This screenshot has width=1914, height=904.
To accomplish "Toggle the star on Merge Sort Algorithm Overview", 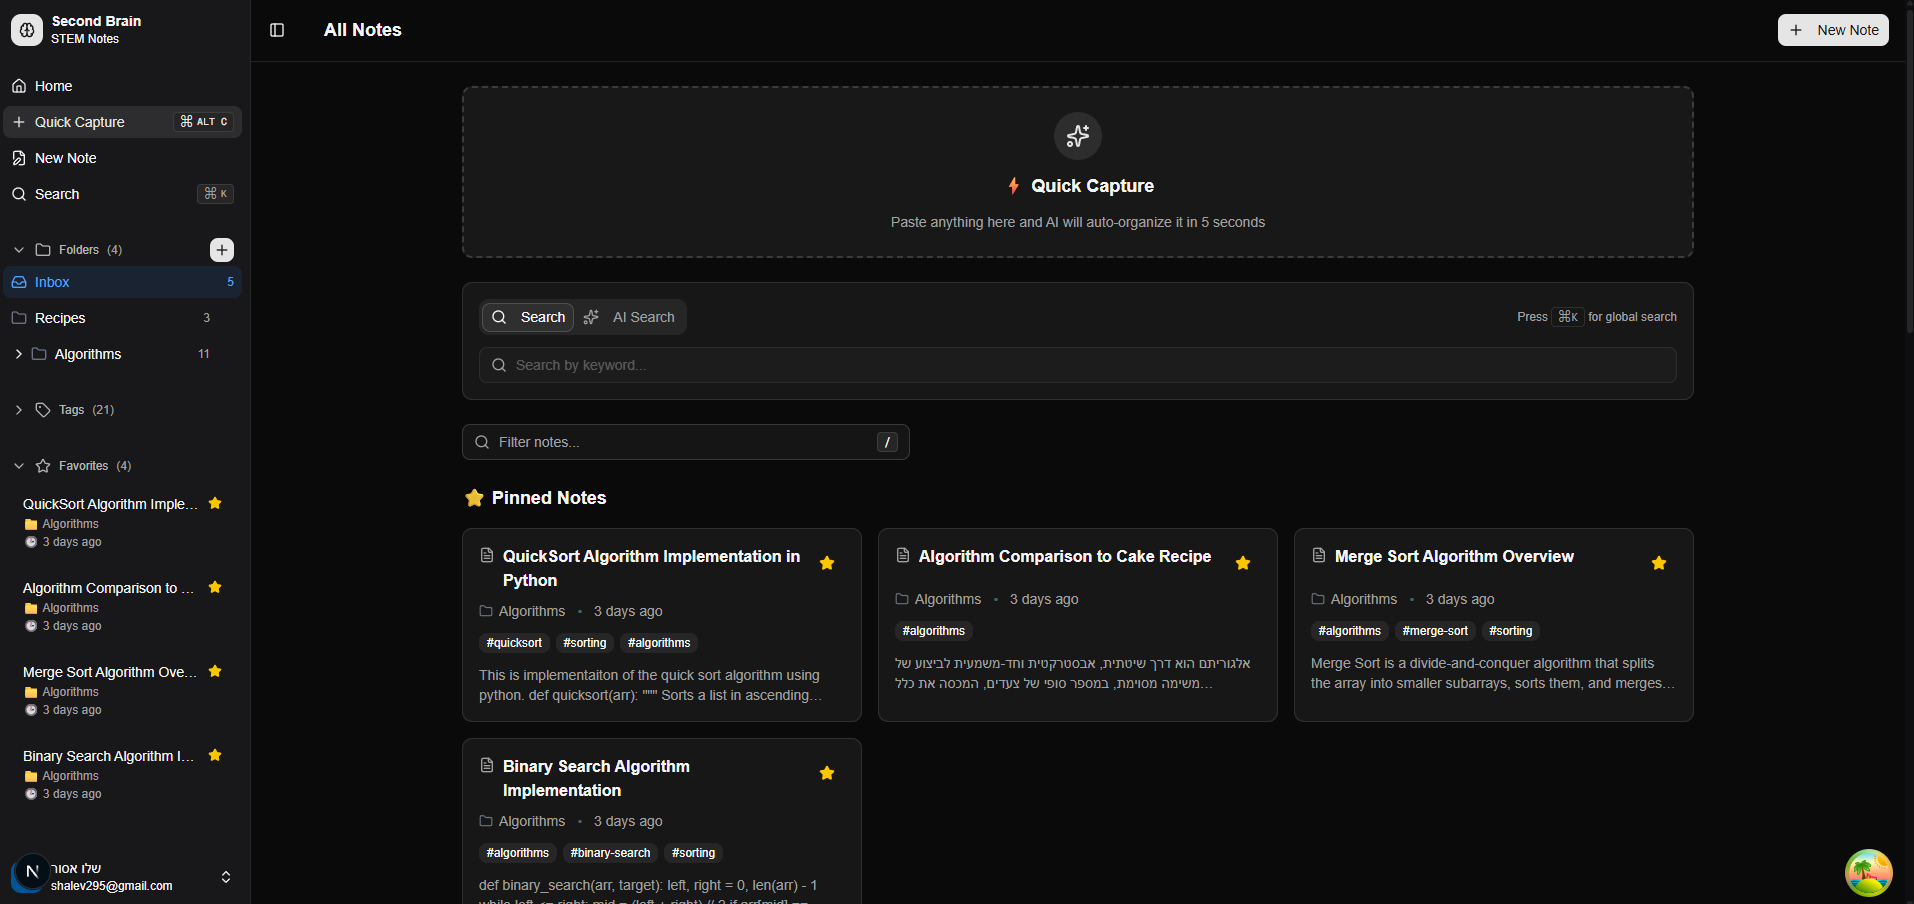I will click(1659, 563).
